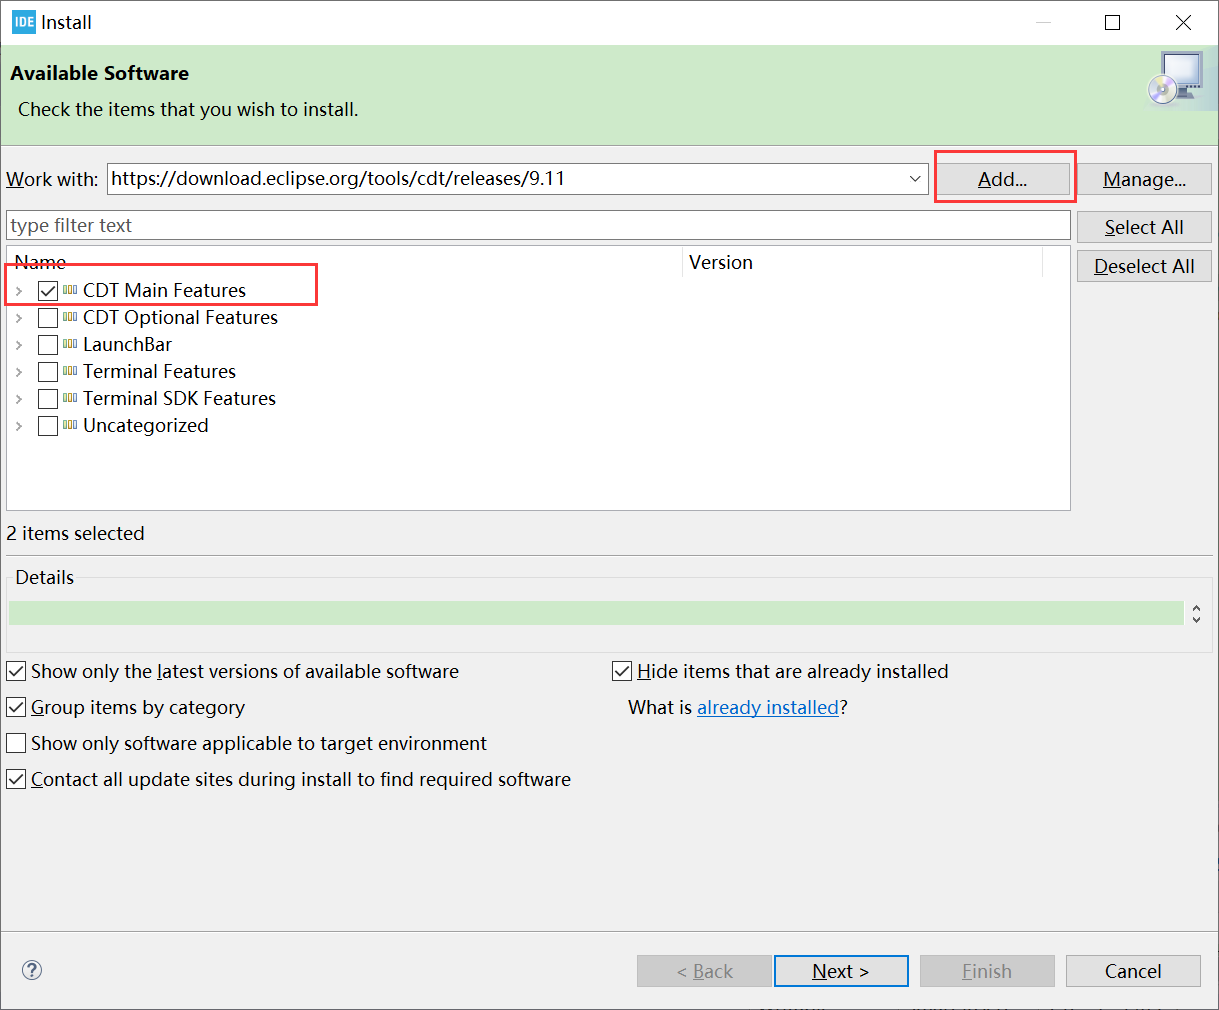
Task: Check the Terminal SDK Features checkbox
Action: [x=48, y=399]
